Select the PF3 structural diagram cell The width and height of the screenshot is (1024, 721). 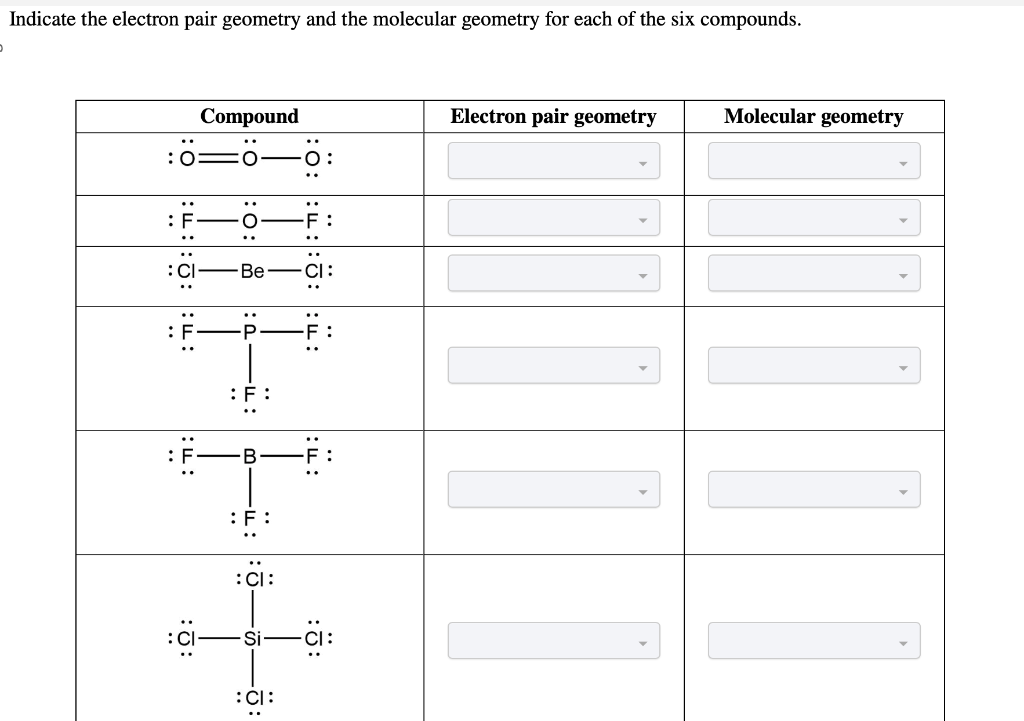click(249, 365)
